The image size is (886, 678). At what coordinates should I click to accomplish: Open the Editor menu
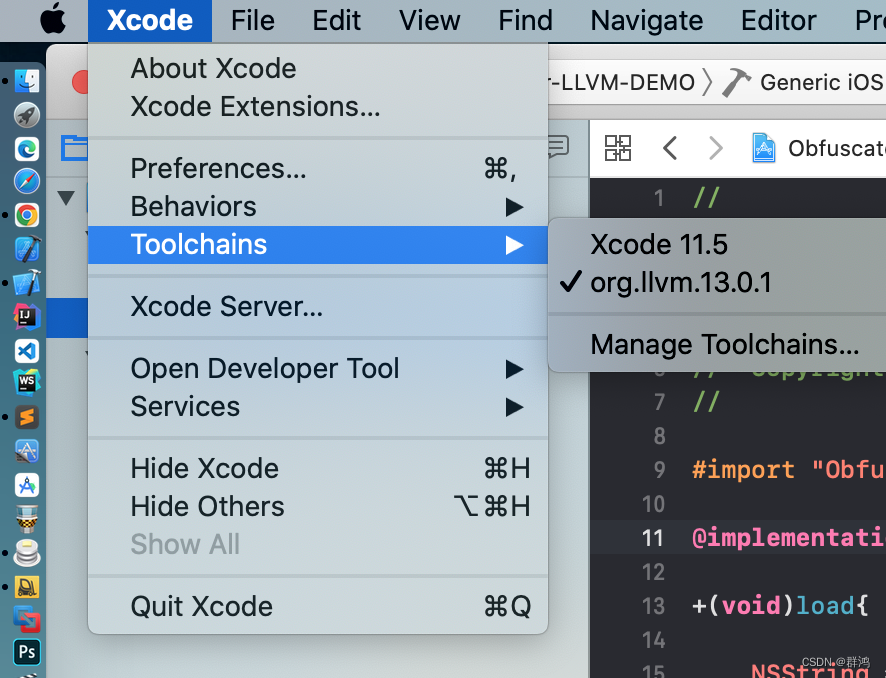tap(779, 20)
